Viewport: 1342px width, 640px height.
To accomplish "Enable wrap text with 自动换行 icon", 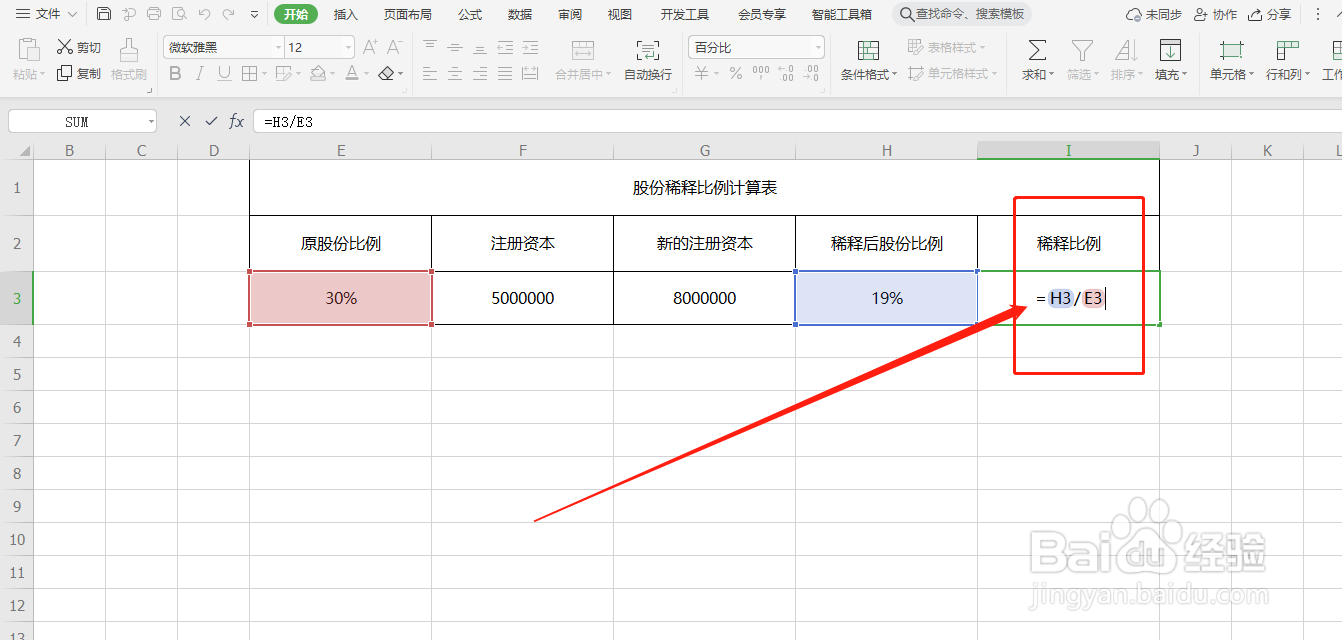I will (646, 55).
